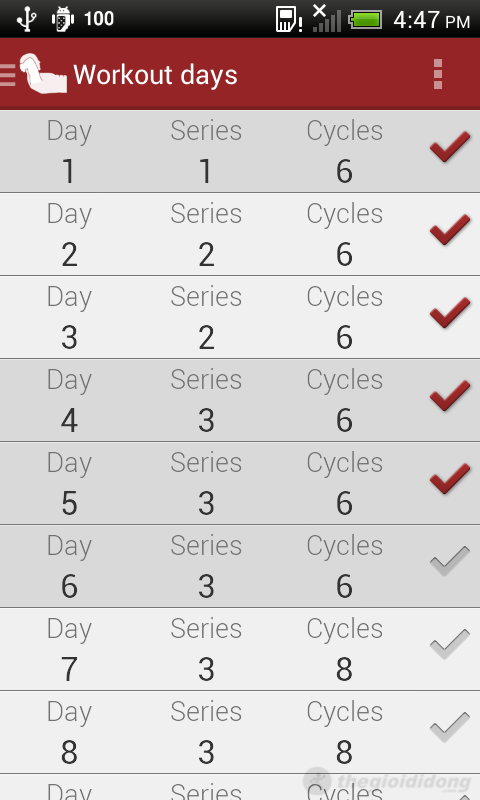This screenshot has height=800, width=480.
Task: Mark Day 7 grey checkmark done
Action: click(x=450, y=644)
